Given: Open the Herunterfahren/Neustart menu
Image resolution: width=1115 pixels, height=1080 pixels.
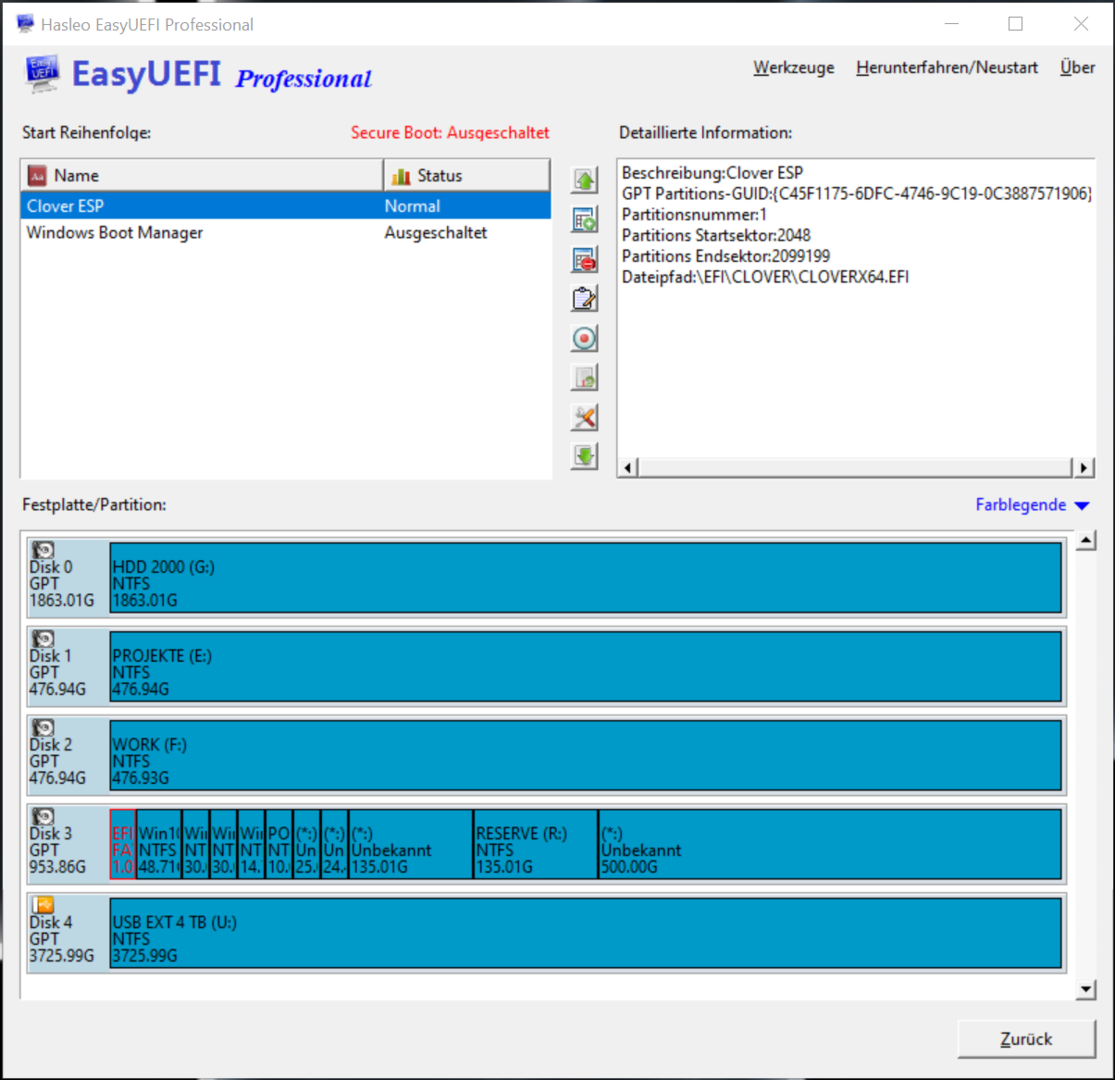Looking at the screenshot, I should [946, 68].
